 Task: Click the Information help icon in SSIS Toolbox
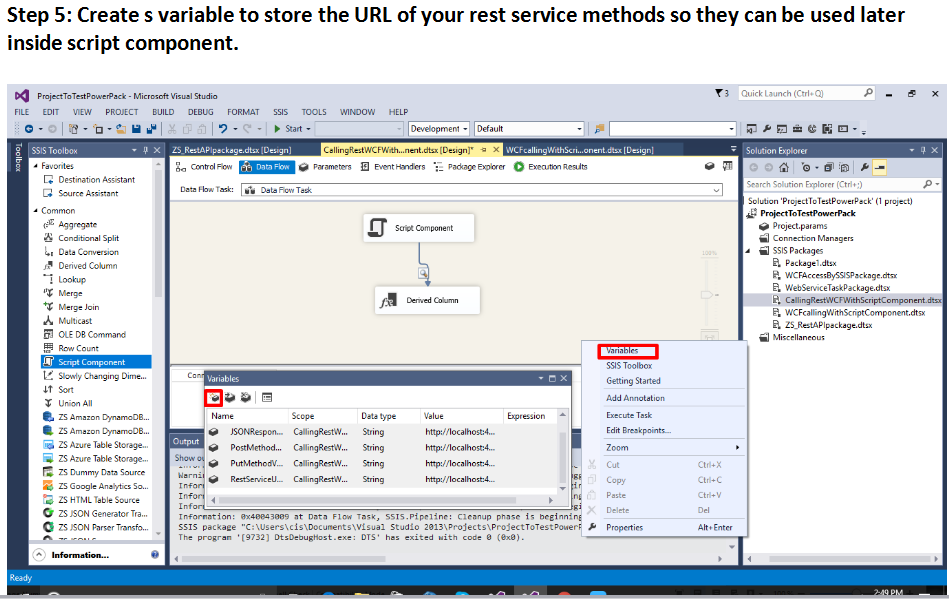(155, 554)
